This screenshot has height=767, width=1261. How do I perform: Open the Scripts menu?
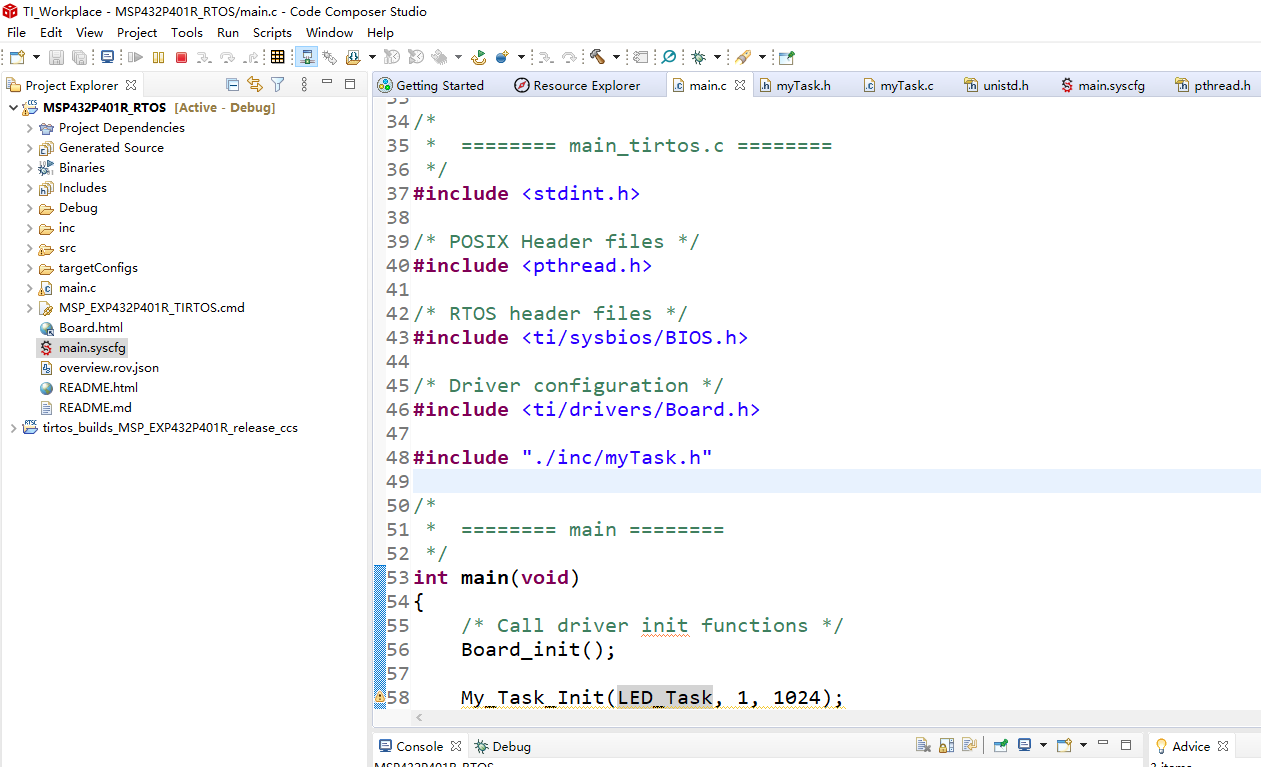click(x=272, y=32)
